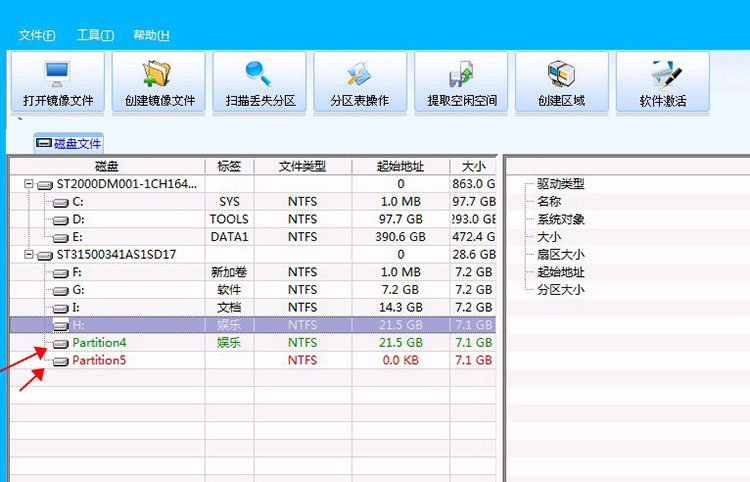Choose the 创建区域 toolbar icon
This screenshot has height=482, width=750.
coord(561,74)
